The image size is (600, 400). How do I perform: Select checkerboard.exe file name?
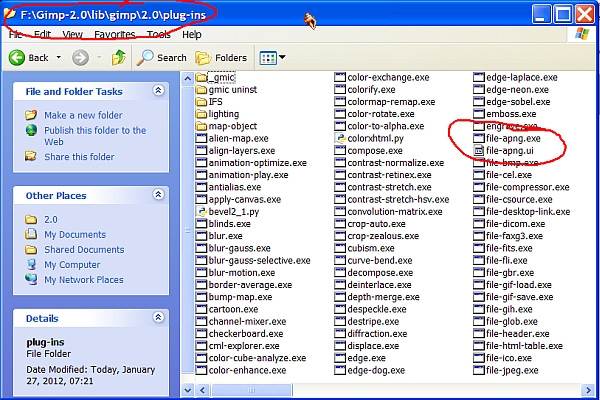tap(246, 334)
